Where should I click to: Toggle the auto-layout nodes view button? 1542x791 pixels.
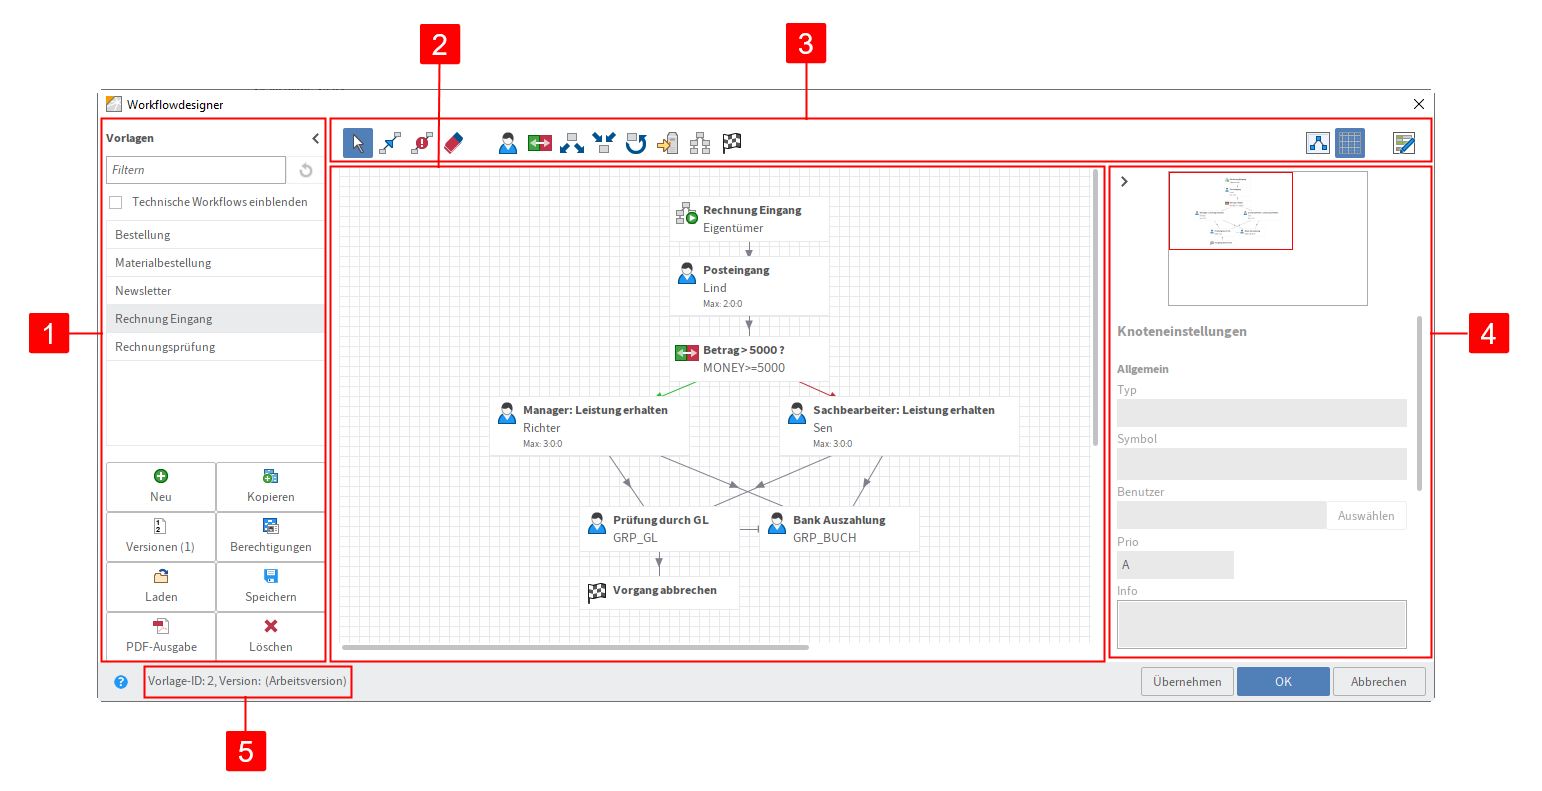(x=1318, y=143)
